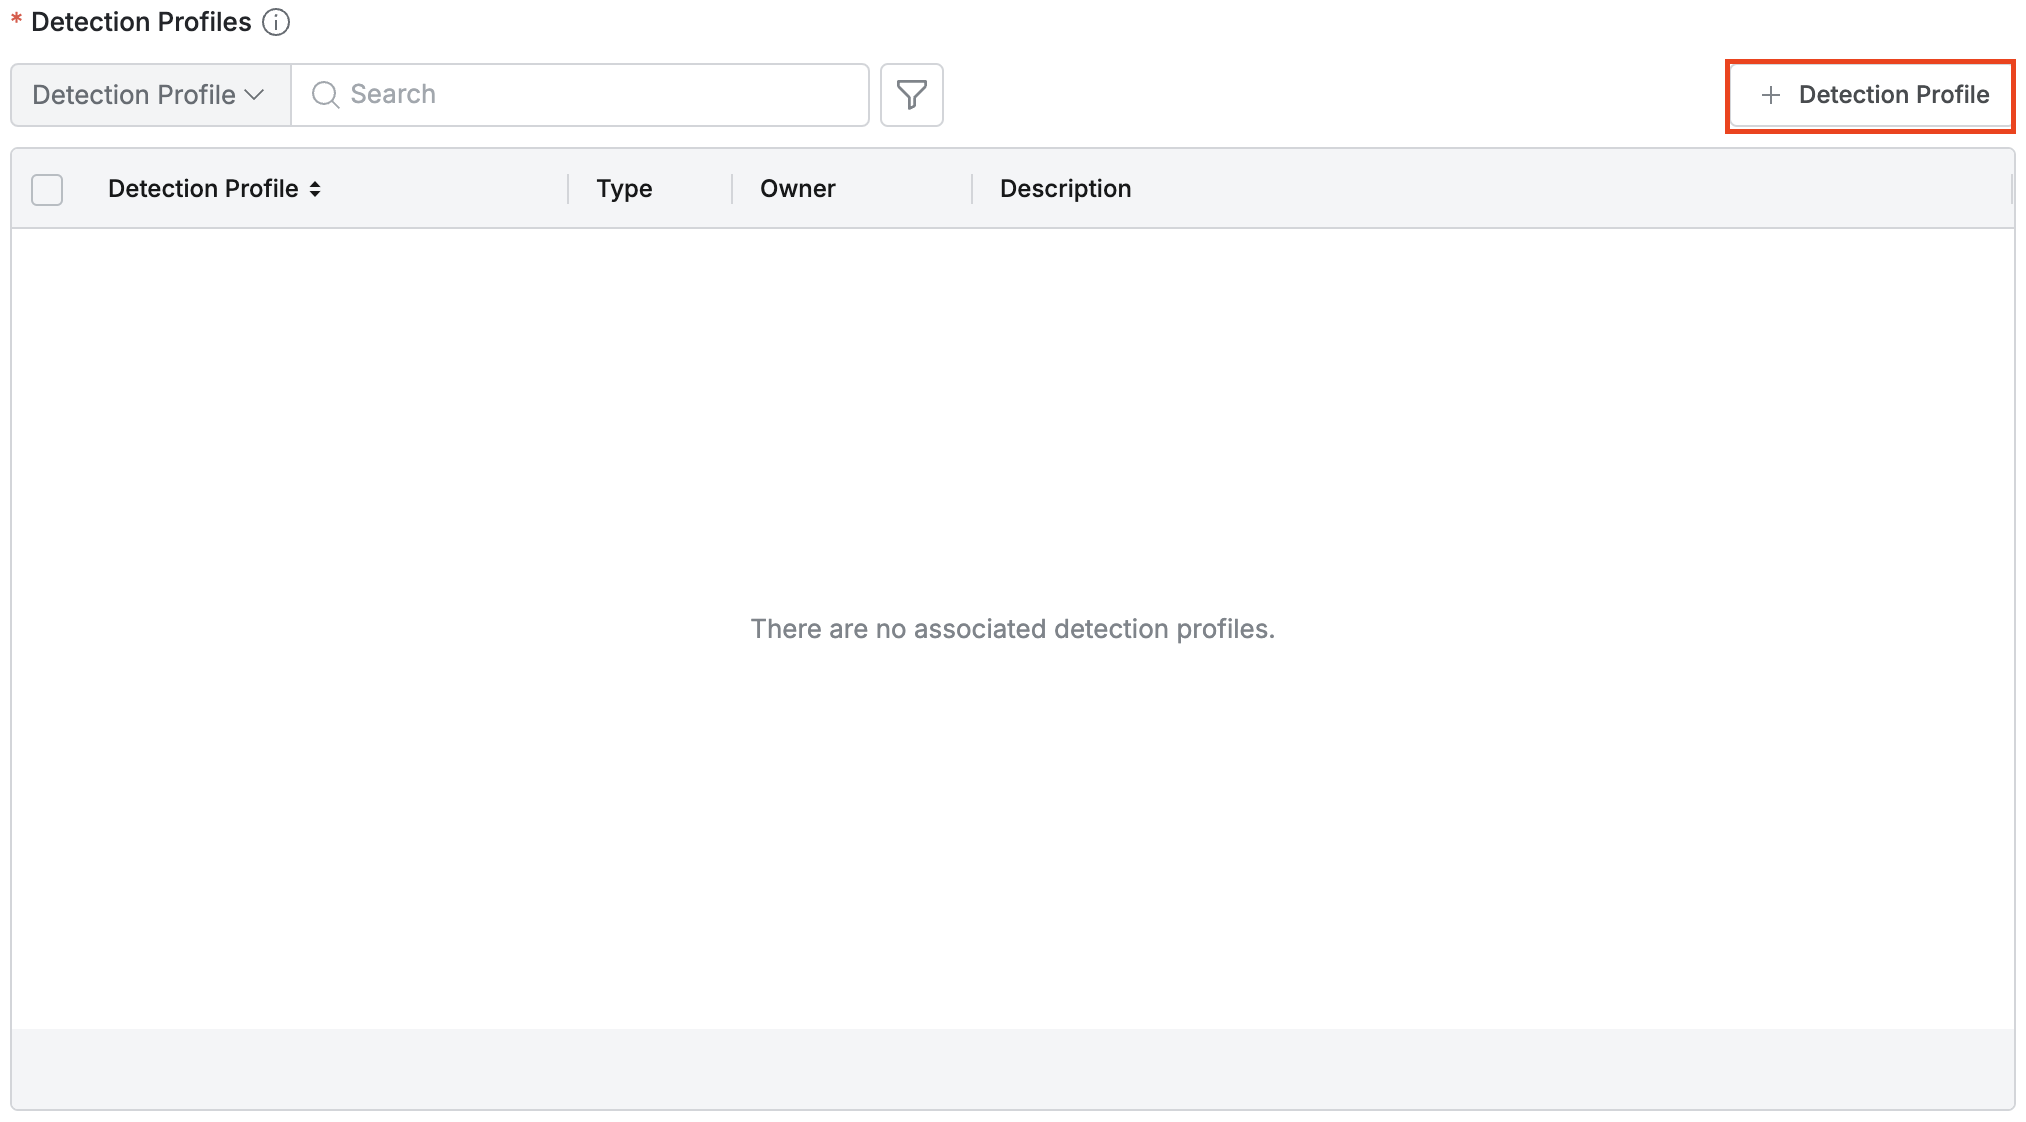The height and width of the screenshot is (1122, 2026).
Task: Click the Detection Profiles section label
Action: pyautogui.click(x=141, y=22)
